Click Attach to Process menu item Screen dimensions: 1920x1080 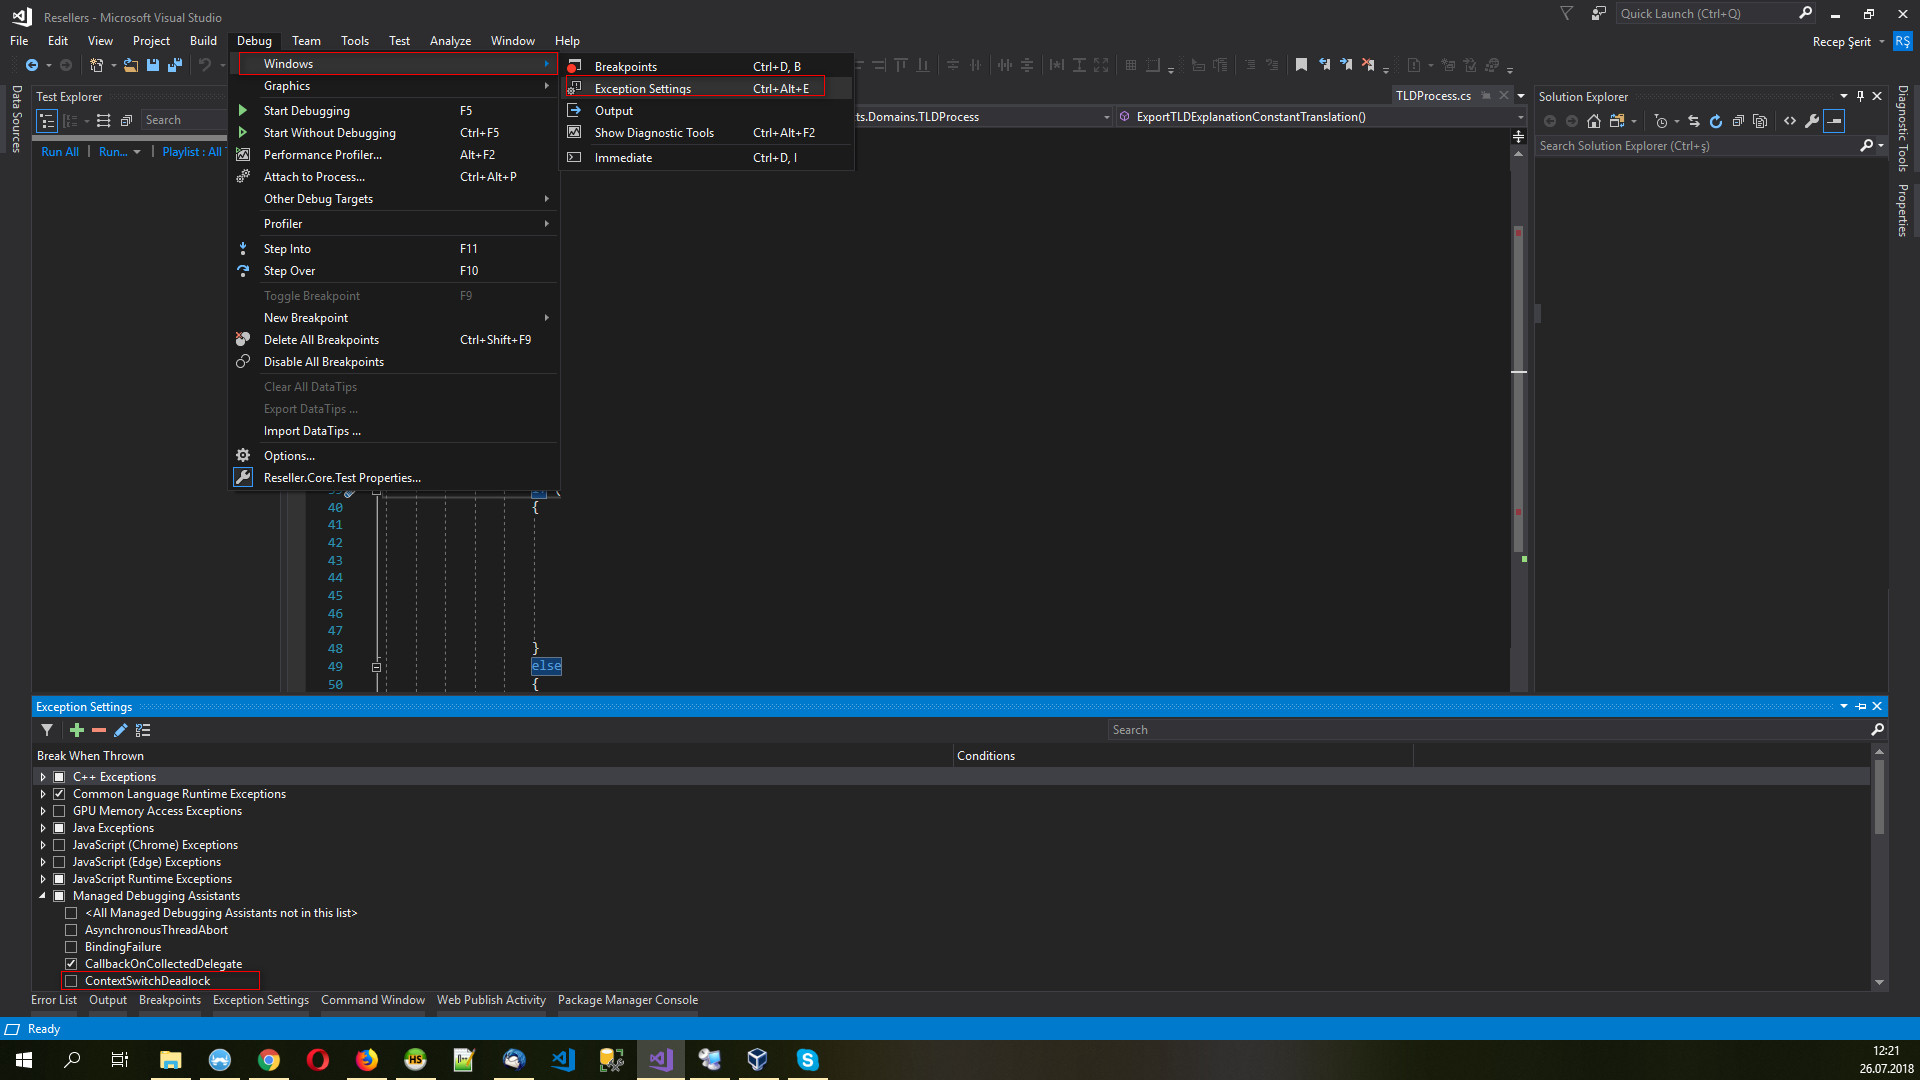394,177
